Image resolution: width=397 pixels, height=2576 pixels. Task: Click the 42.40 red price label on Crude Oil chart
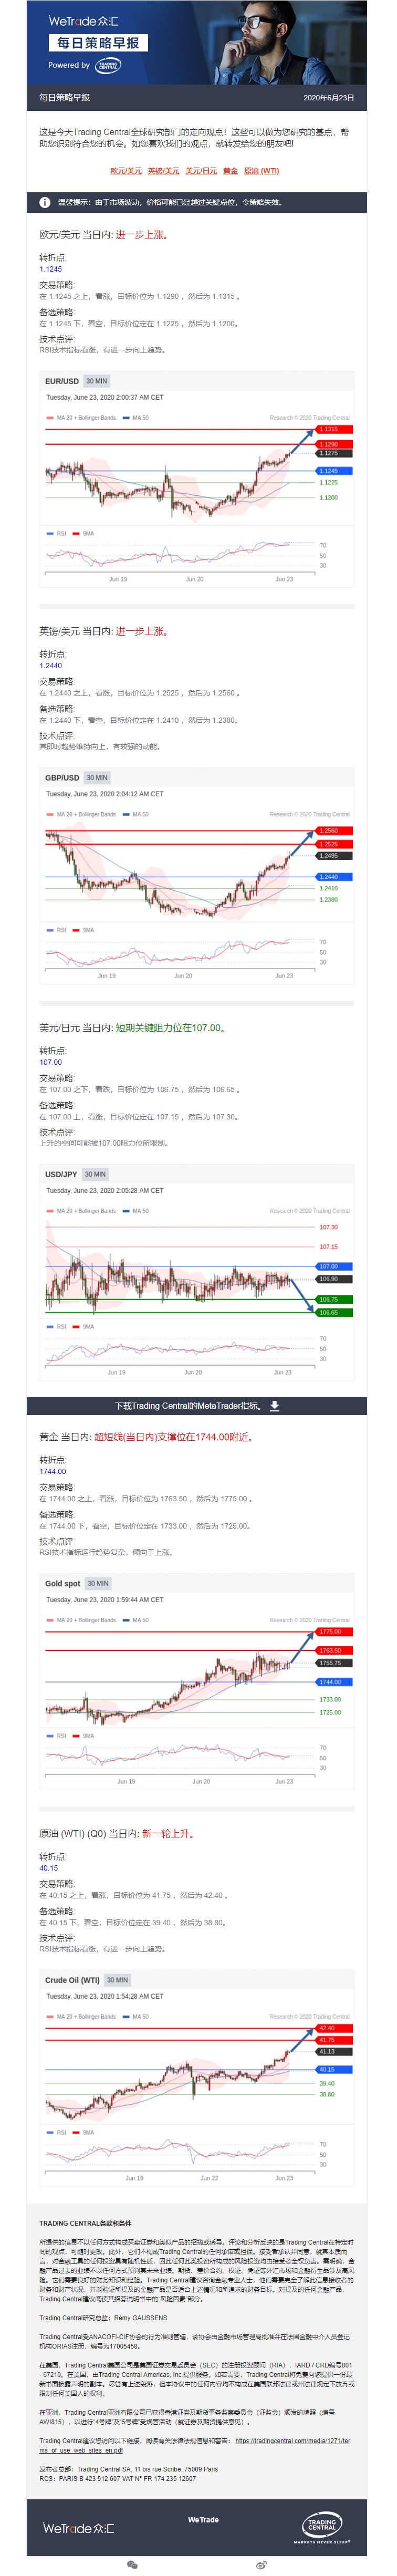coord(333,2028)
